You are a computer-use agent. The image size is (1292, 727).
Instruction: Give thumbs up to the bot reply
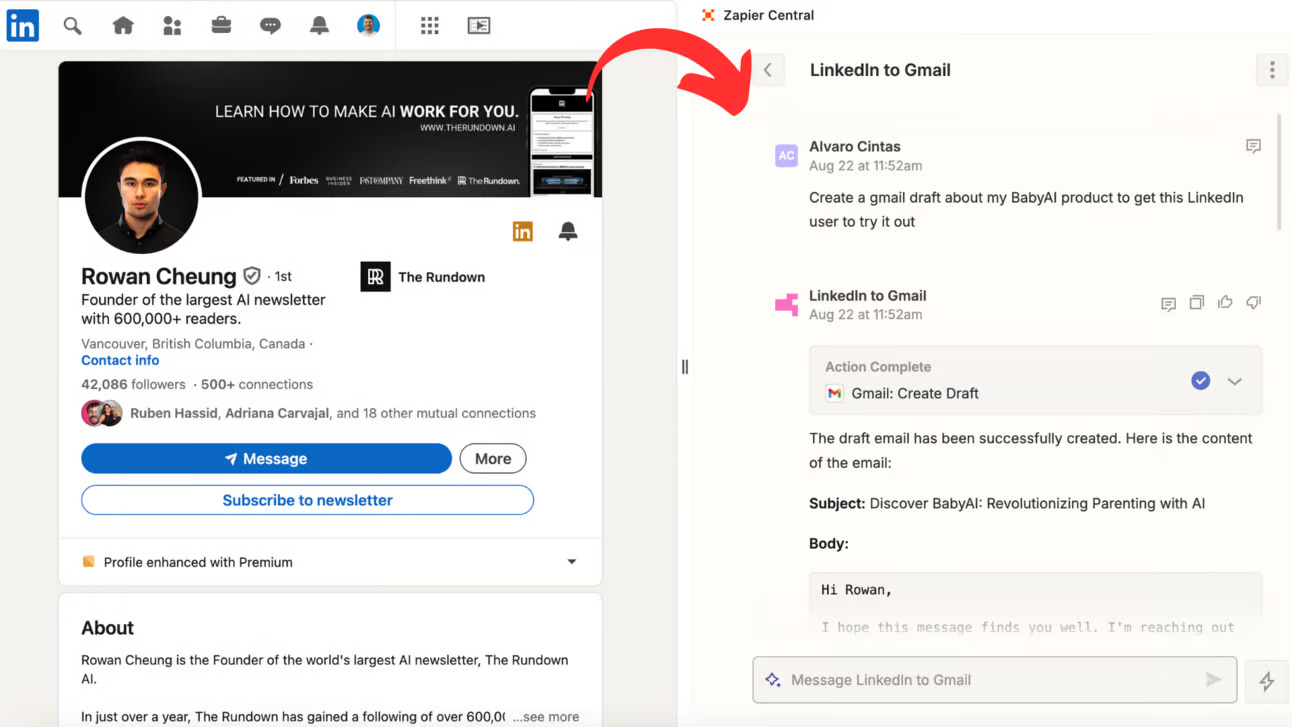click(x=1225, y=302)
